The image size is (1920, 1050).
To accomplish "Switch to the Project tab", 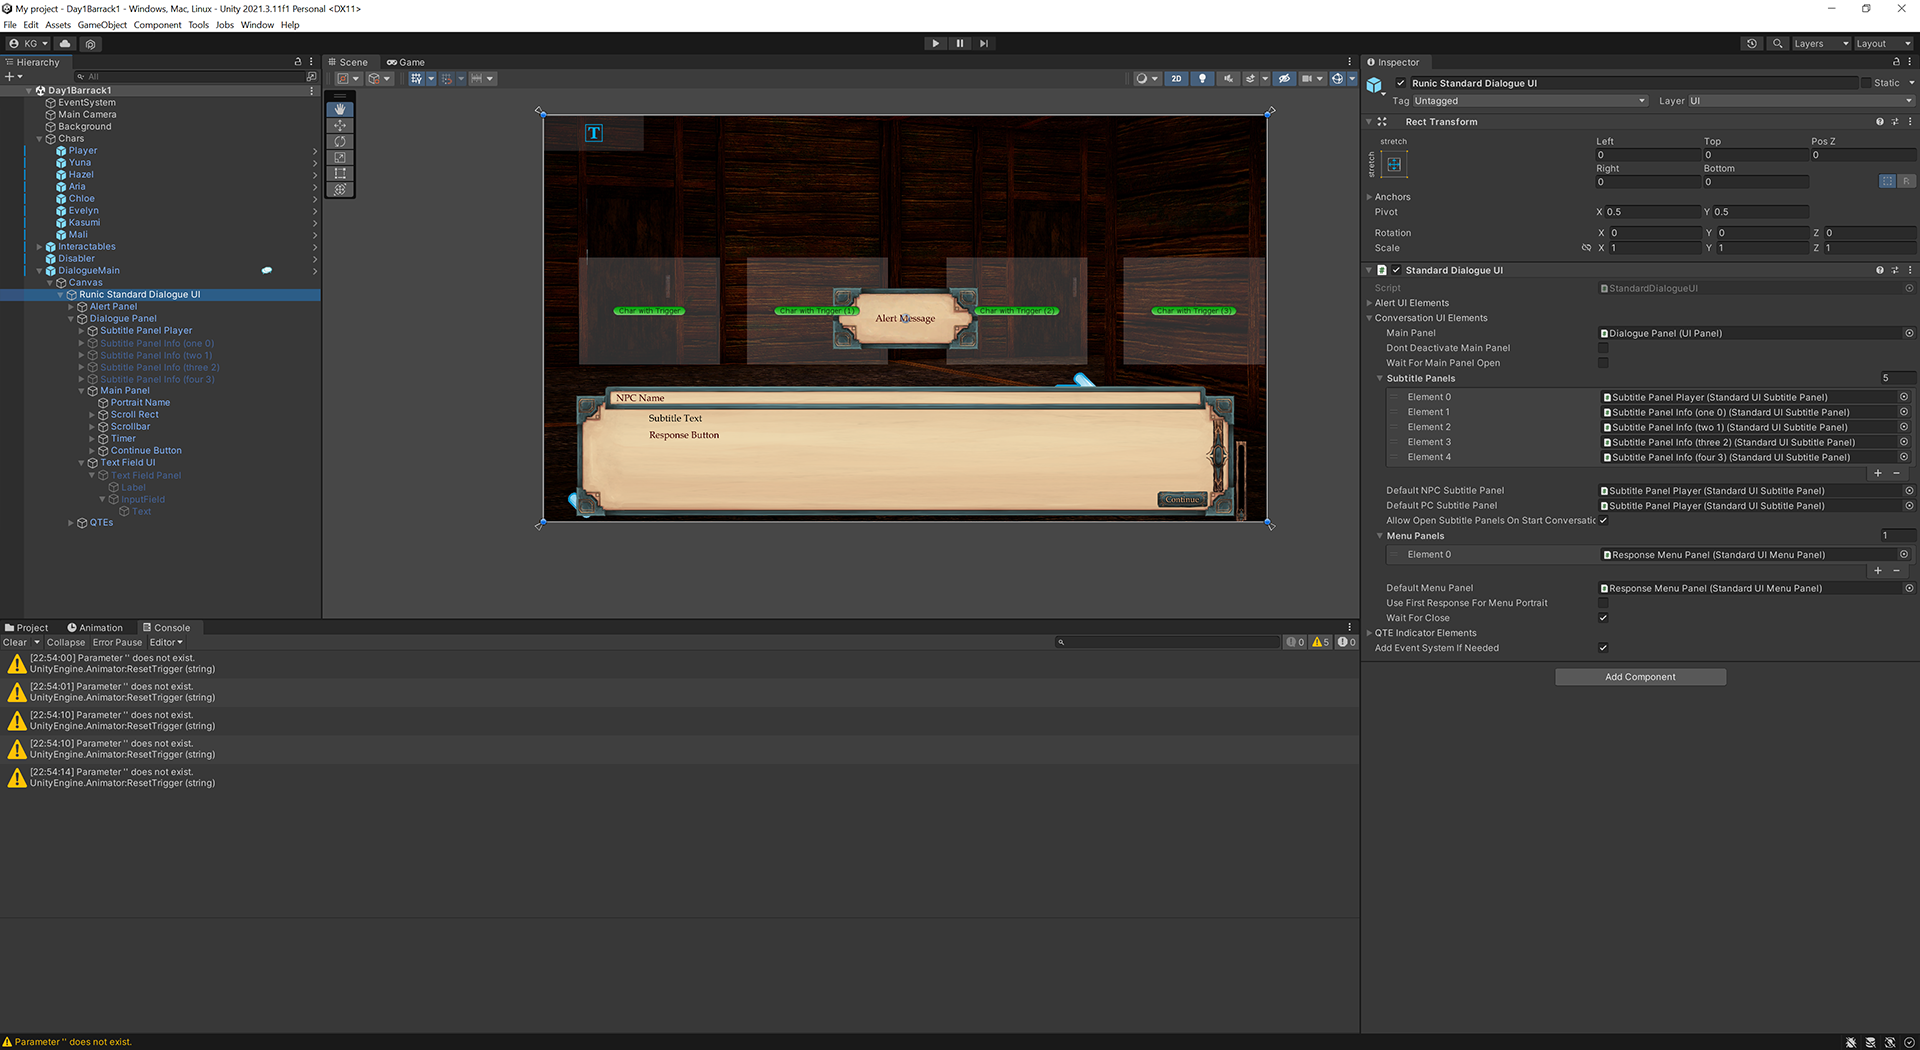I will (x=27, y=628).
